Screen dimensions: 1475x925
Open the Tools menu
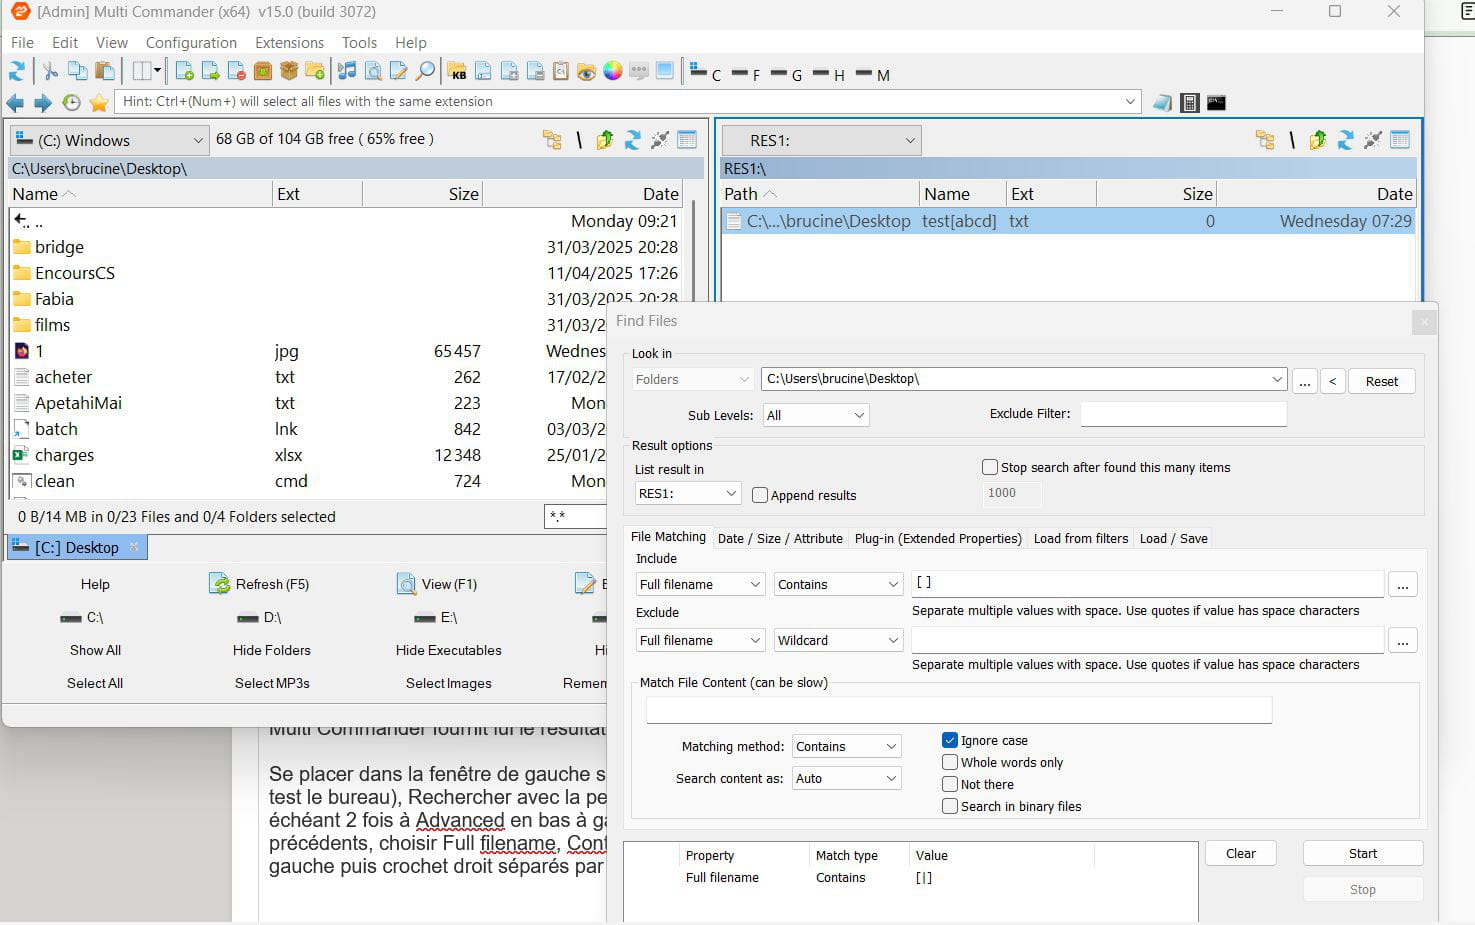click(x=359, y=42)
